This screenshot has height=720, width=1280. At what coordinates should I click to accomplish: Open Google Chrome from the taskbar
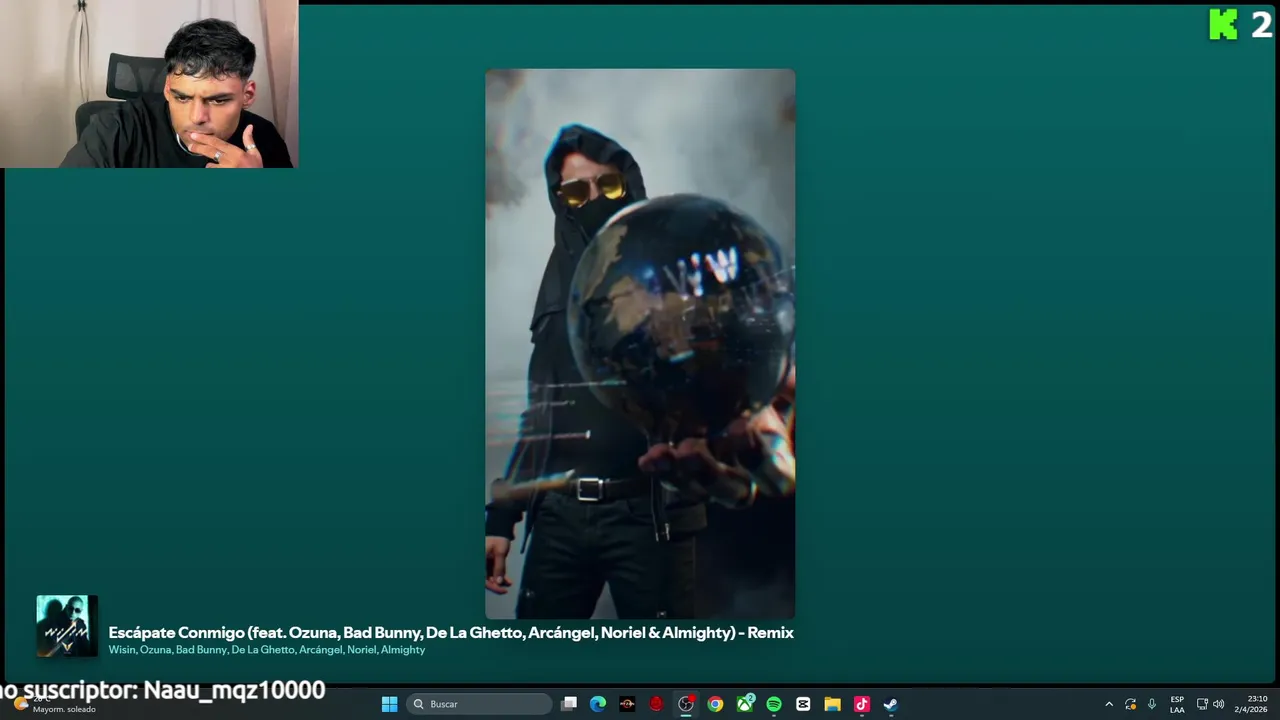coord(715,704)
